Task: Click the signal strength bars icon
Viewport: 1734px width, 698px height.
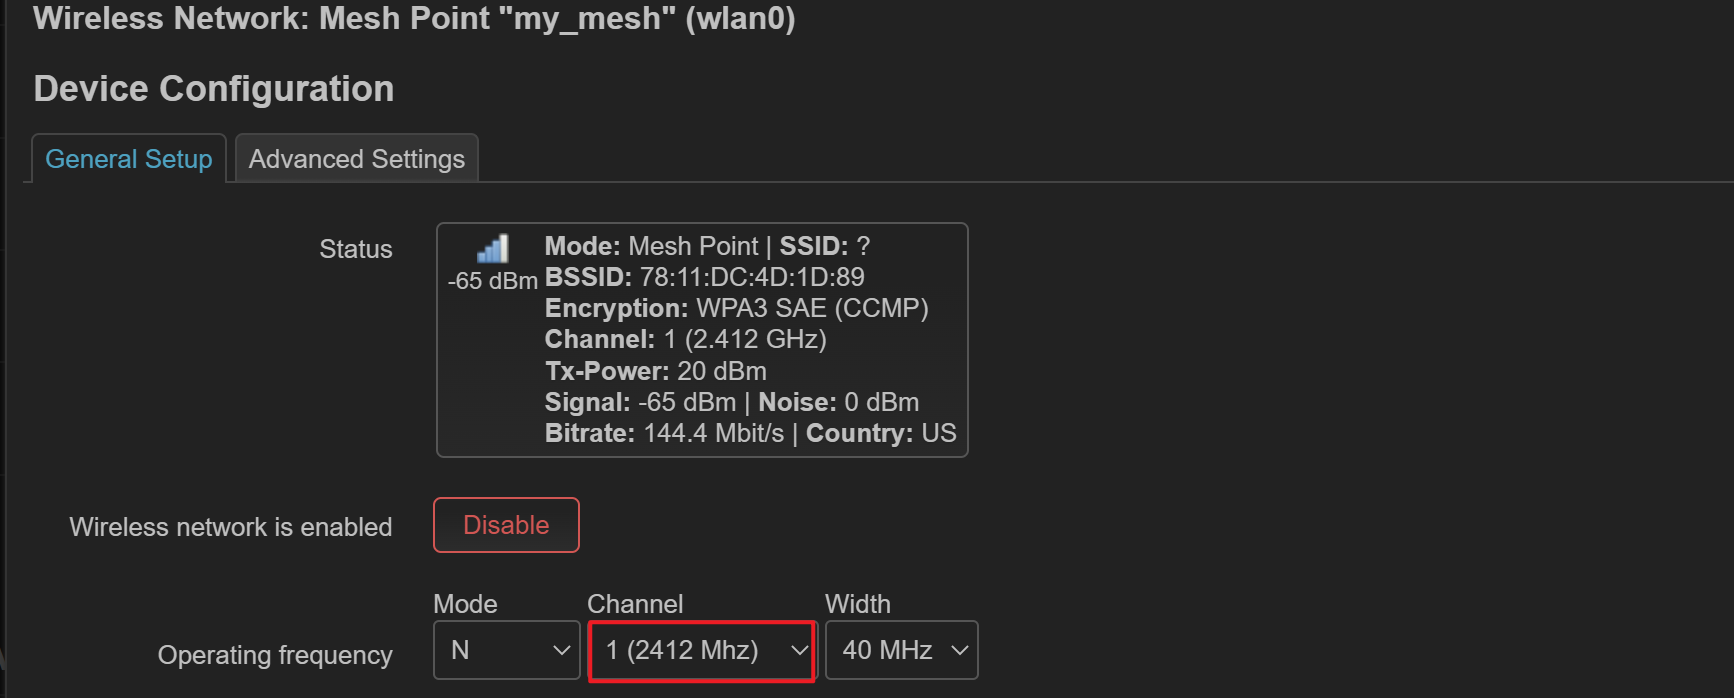Action: [x=493, y=248]
